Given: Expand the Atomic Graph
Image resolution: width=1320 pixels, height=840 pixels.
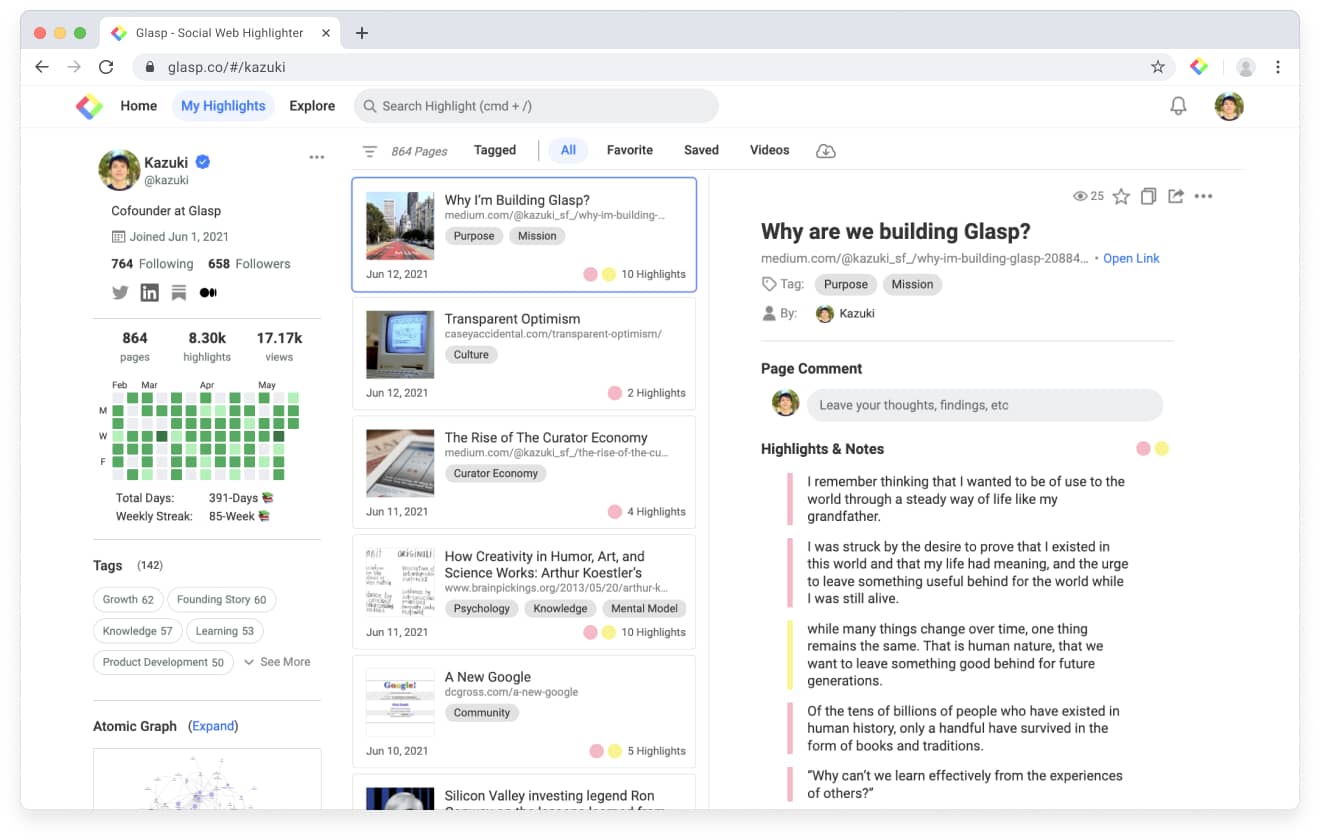Looking at the screenshot, I should click(213, 726).
